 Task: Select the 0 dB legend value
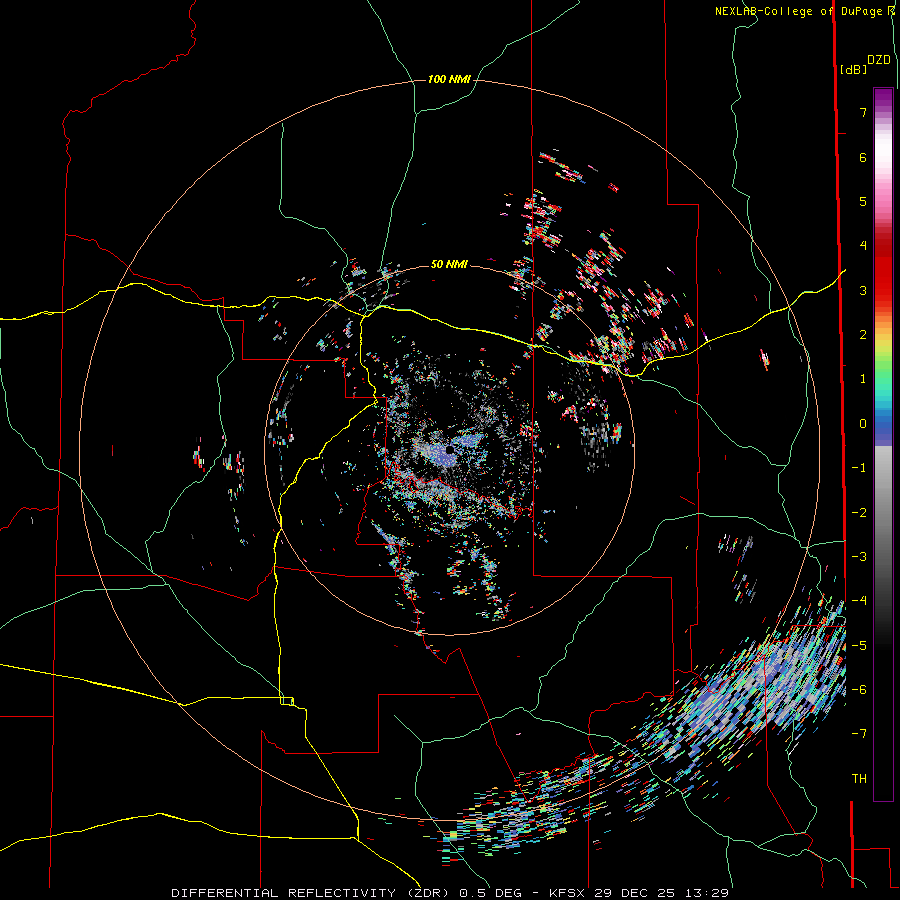tap(863, 424)
